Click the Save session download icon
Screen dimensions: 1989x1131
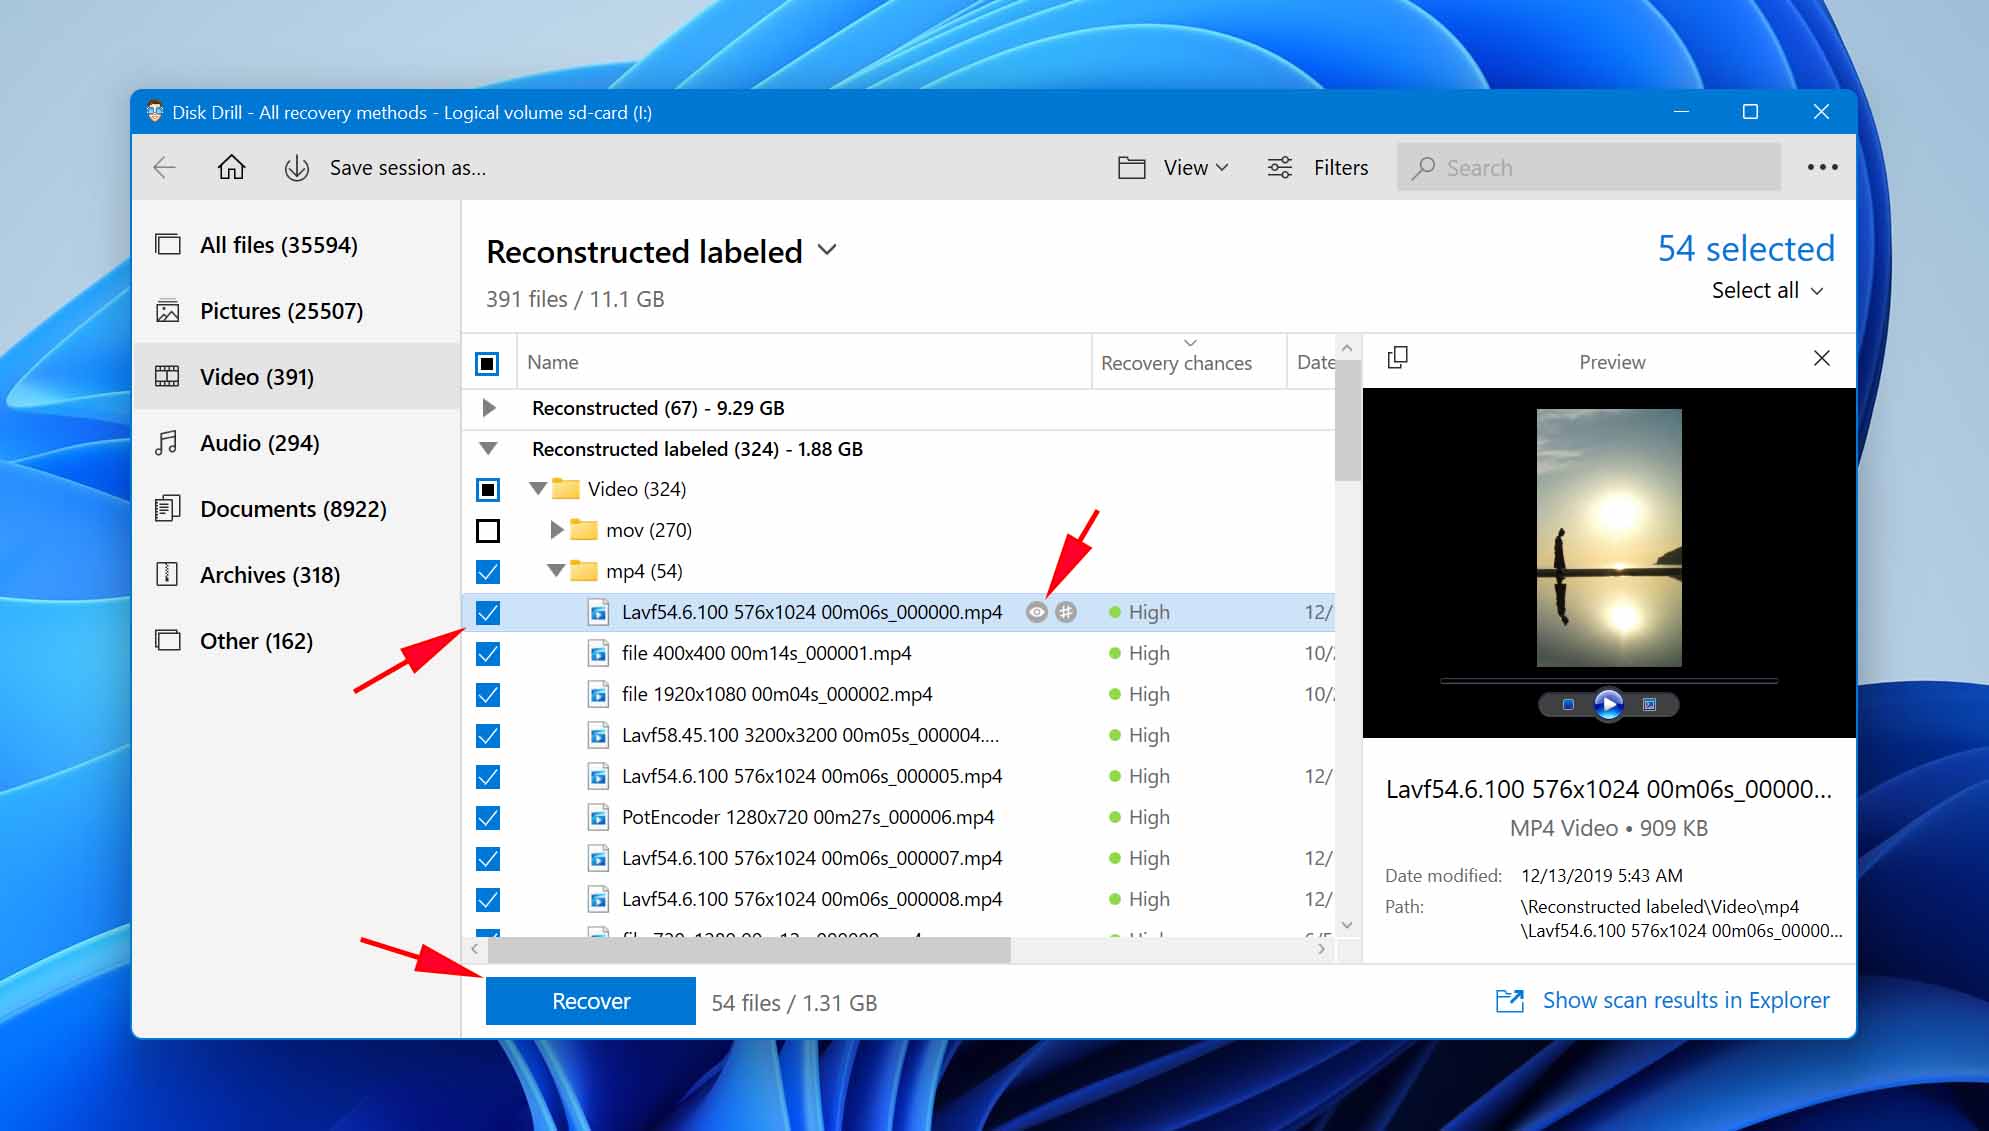[296, 168]
